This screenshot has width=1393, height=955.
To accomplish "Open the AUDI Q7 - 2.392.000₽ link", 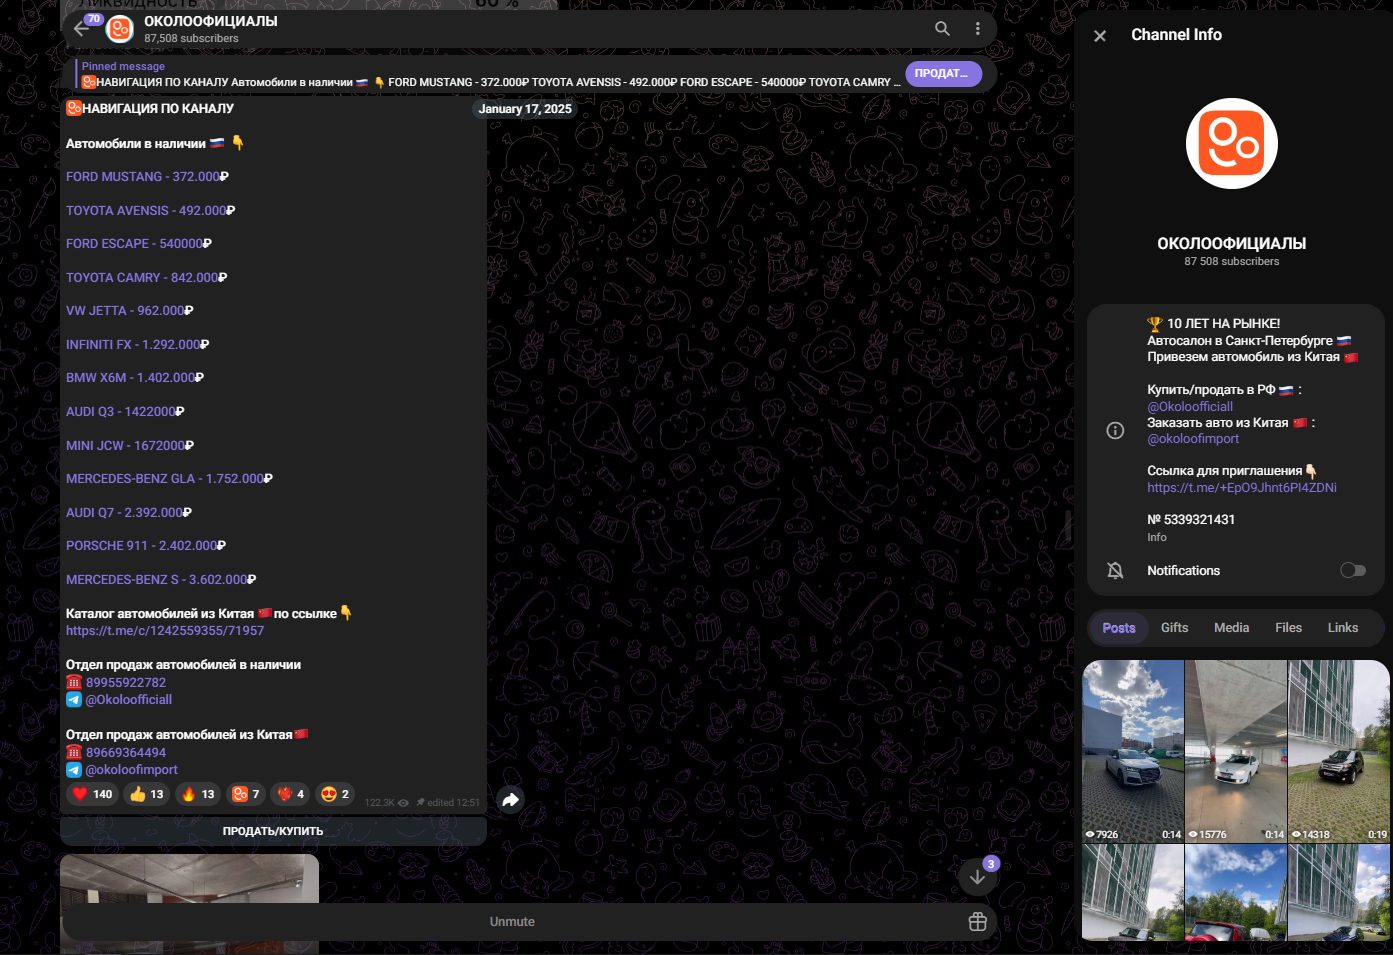I will click(x=129, y=513).
